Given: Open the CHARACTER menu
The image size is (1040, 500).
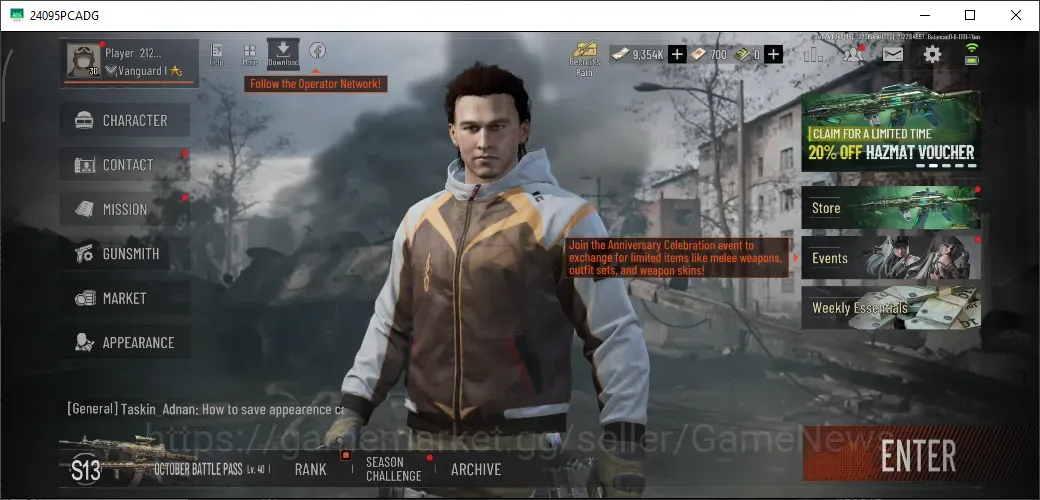Looking at the screenshot, I should [125, 120].
